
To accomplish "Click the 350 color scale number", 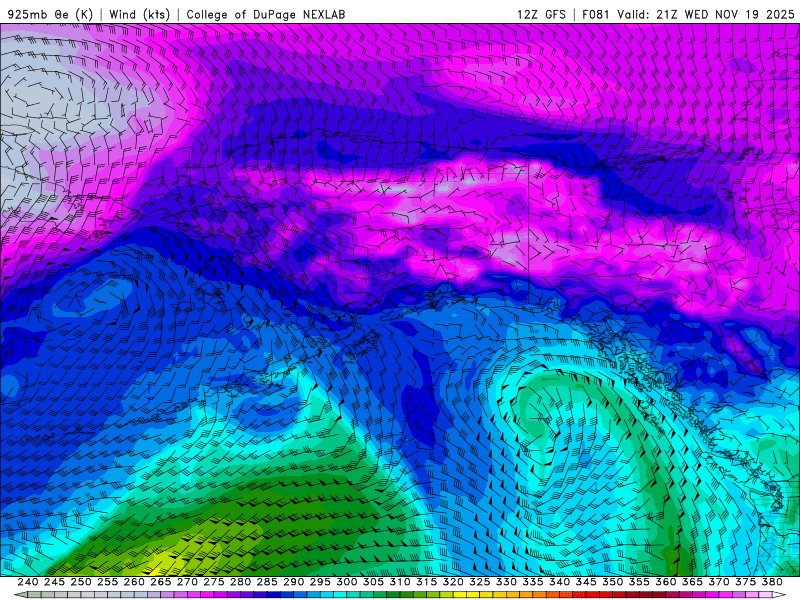I will [613, 582].
